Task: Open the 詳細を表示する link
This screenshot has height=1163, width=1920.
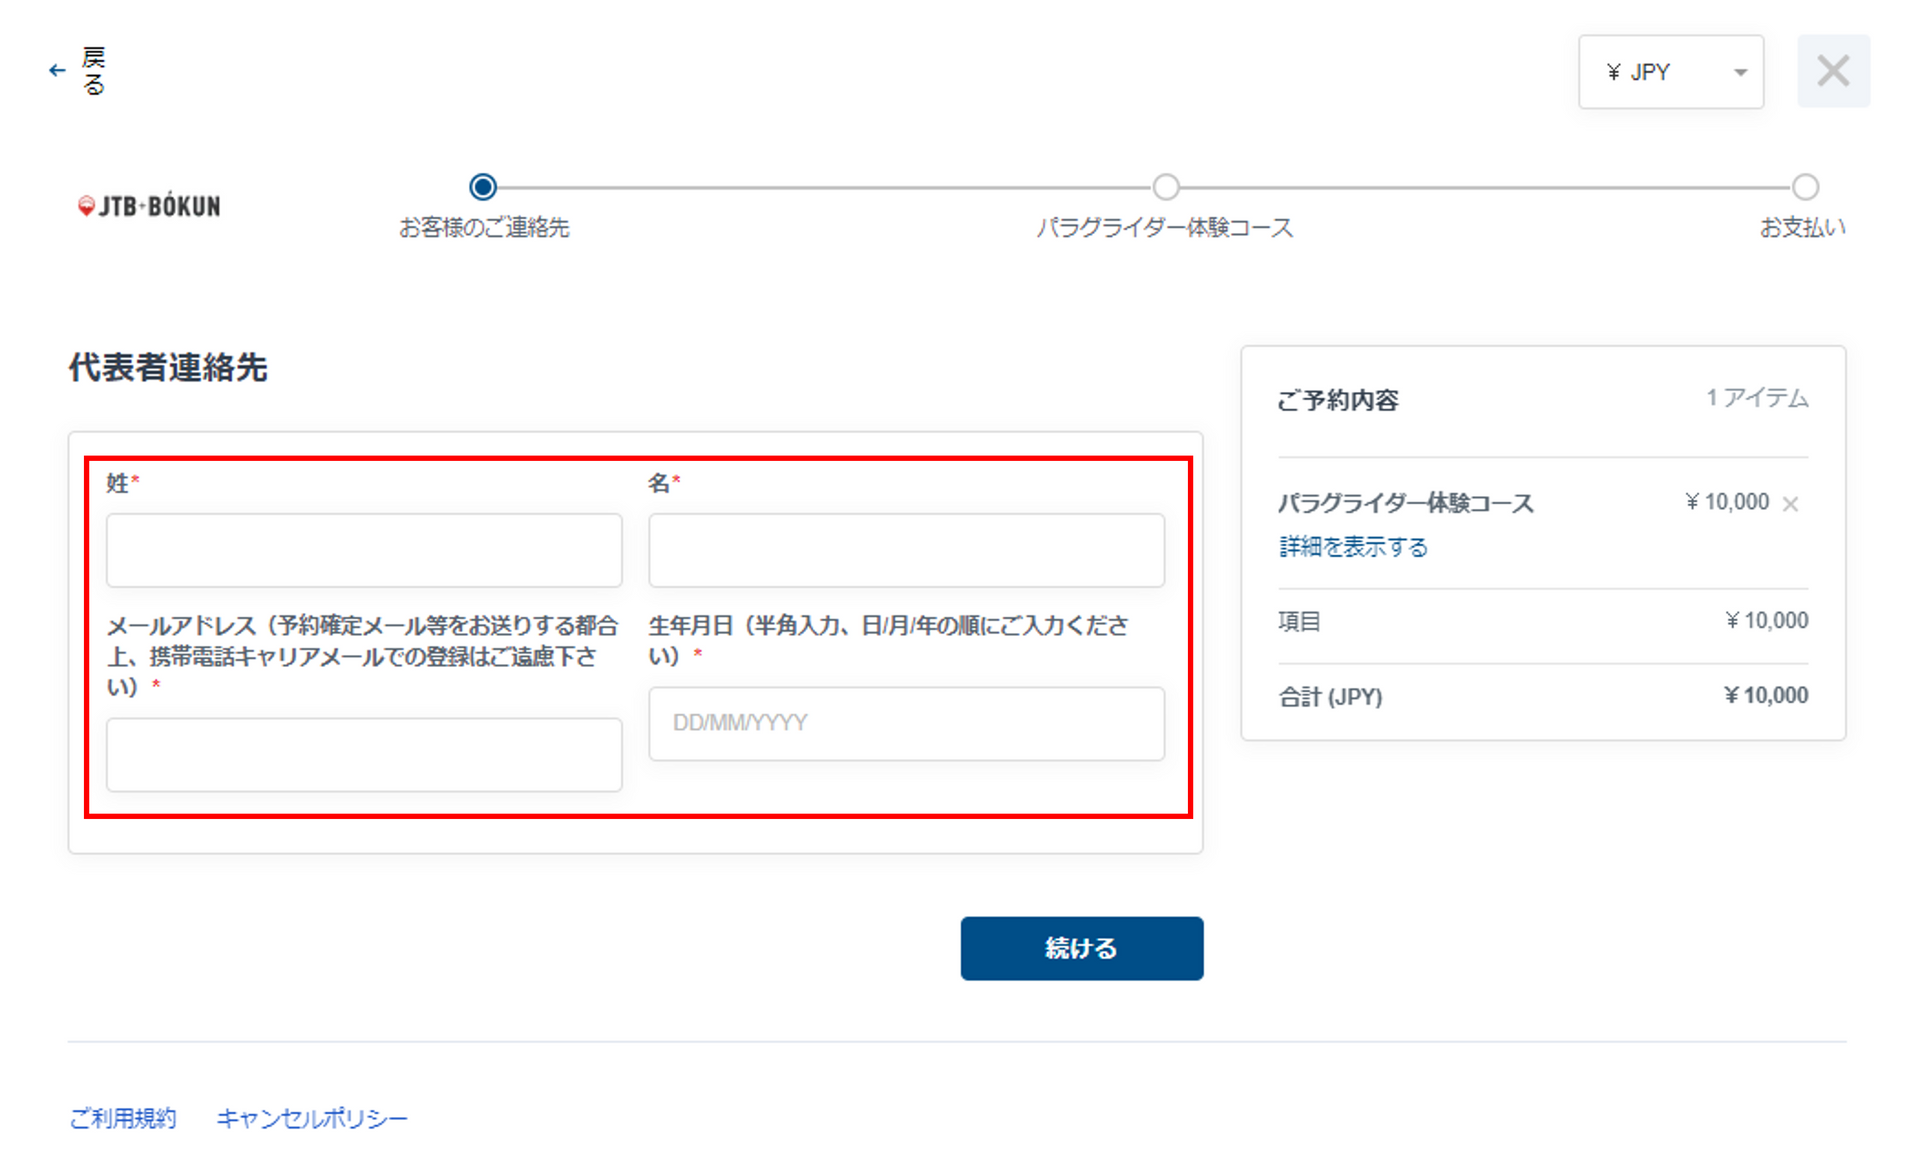Action: (1352, 547)
